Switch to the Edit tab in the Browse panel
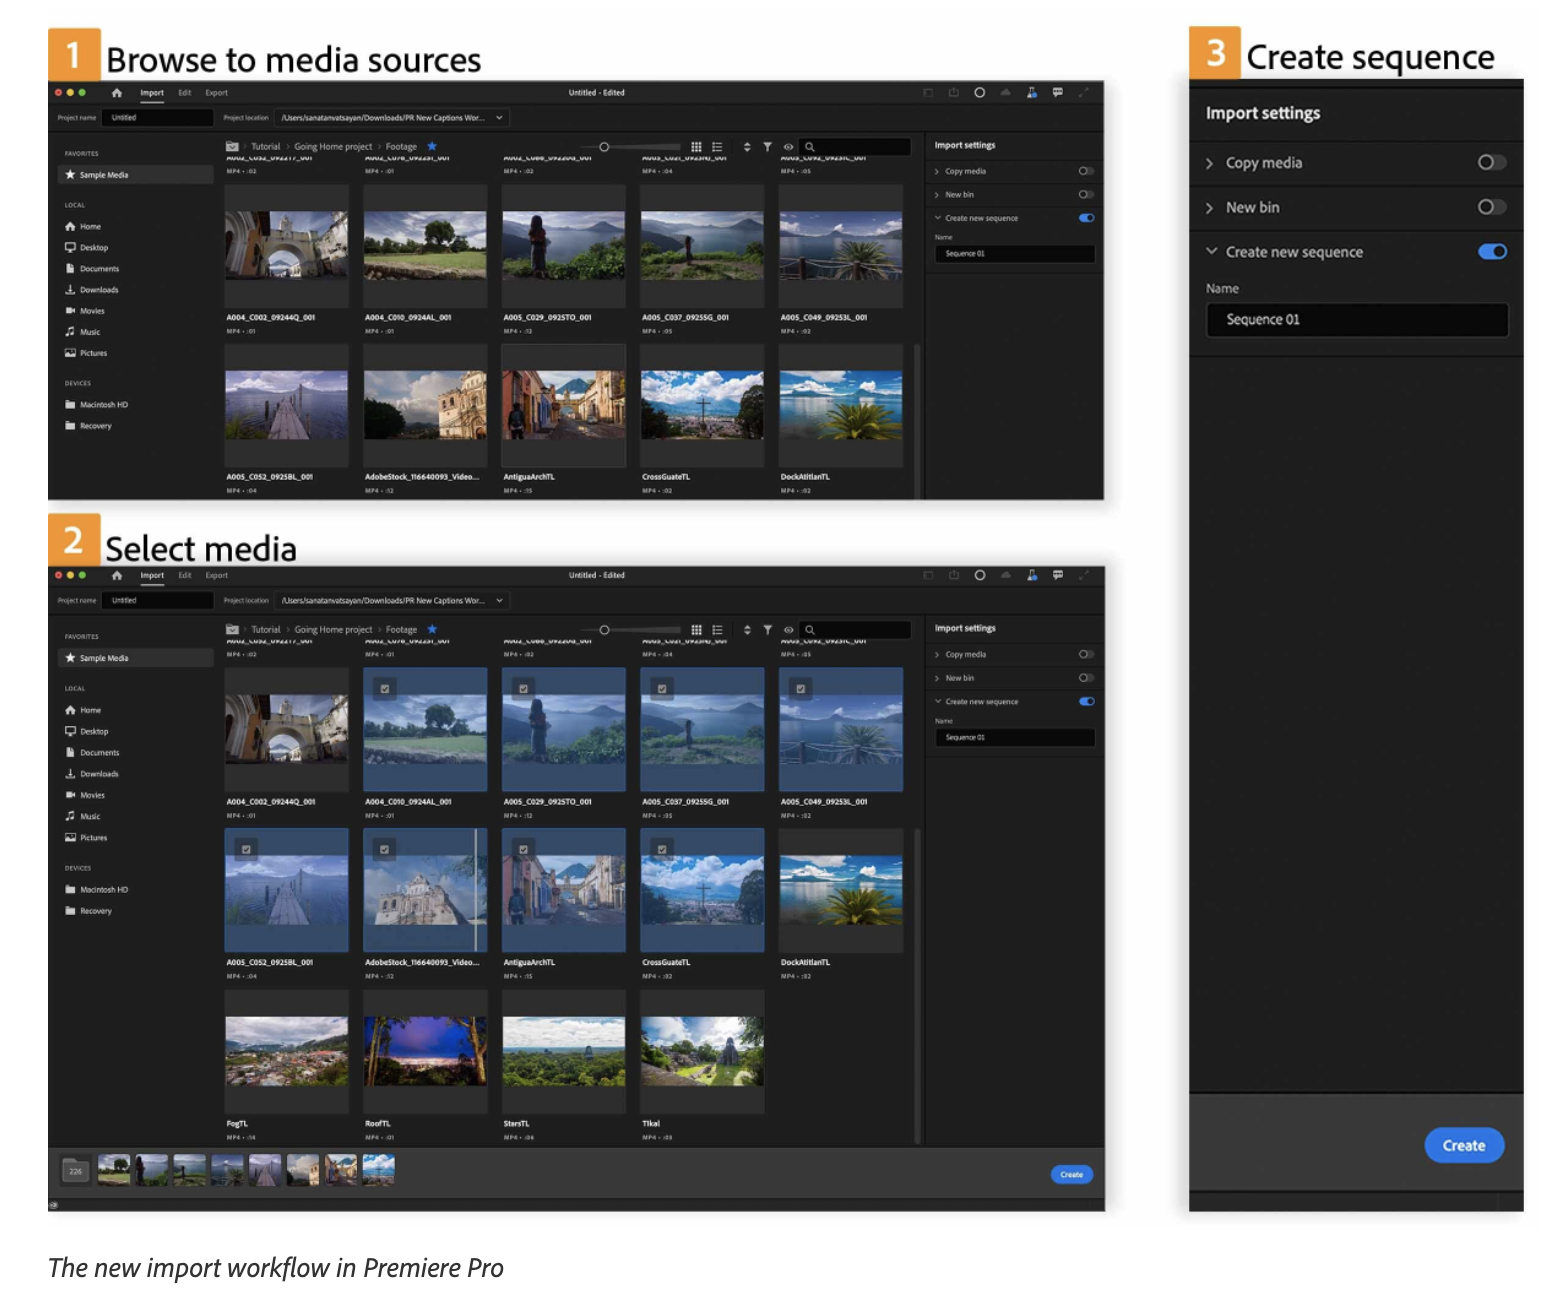This screenshot has width=1560, height=1306. (185, 93)
